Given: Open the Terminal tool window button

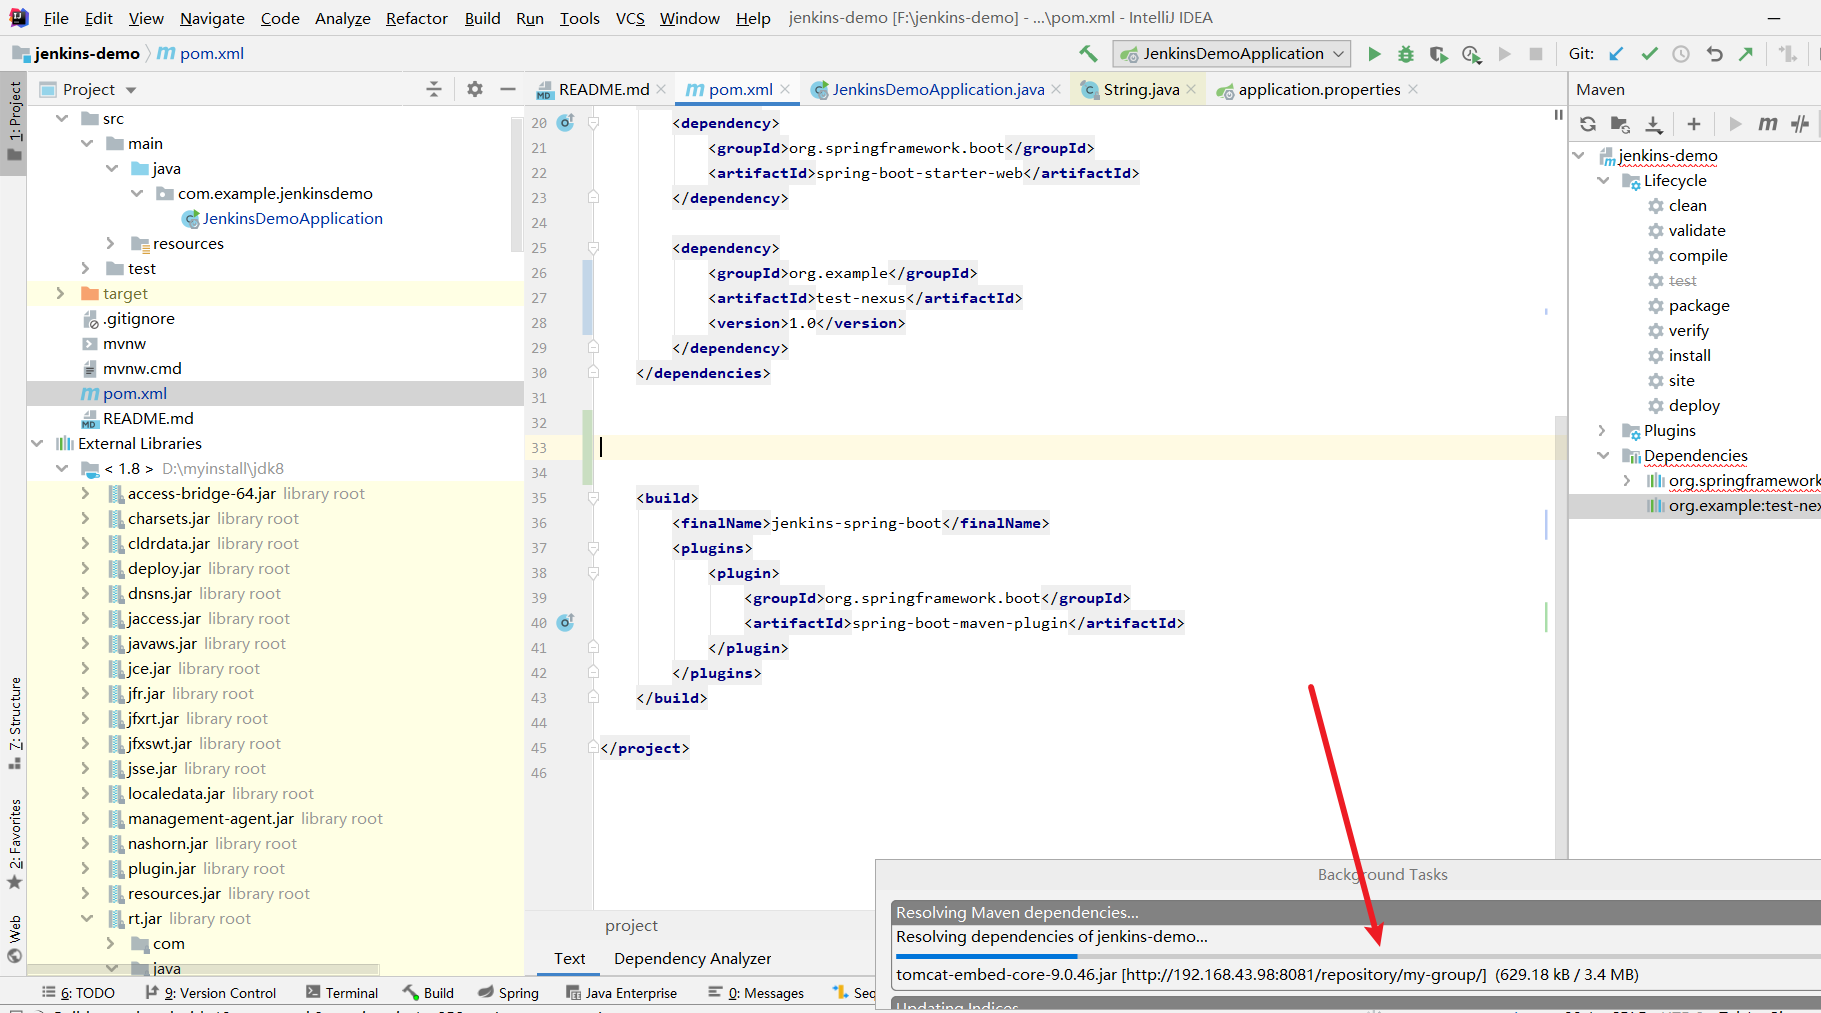Looking at the screenshot, I should coord(342,993).
